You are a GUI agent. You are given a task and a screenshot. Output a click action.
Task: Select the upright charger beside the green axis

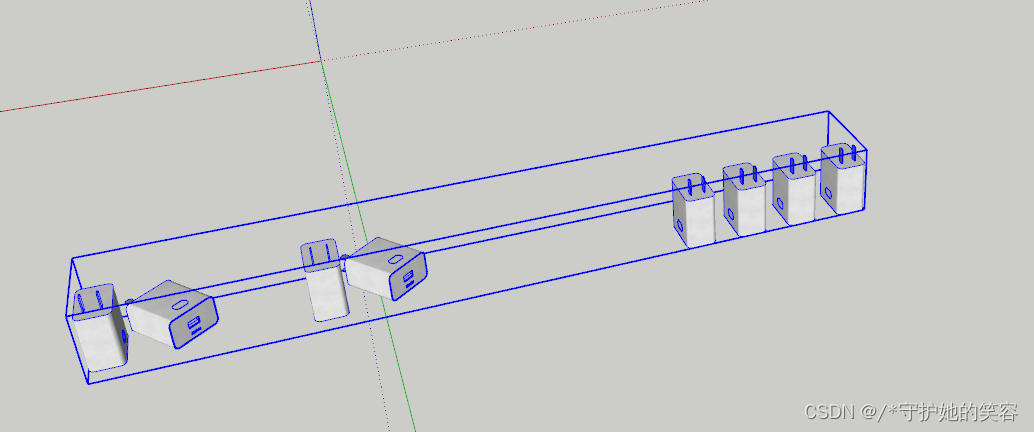click(x=324, y=280)
